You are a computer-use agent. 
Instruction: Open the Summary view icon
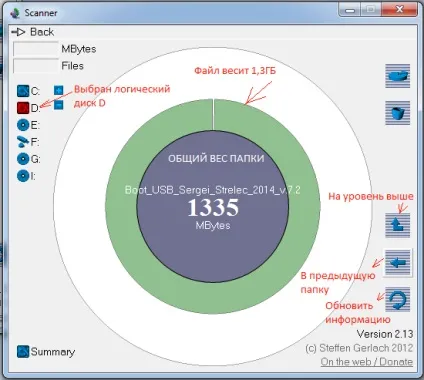click(23, 352)
